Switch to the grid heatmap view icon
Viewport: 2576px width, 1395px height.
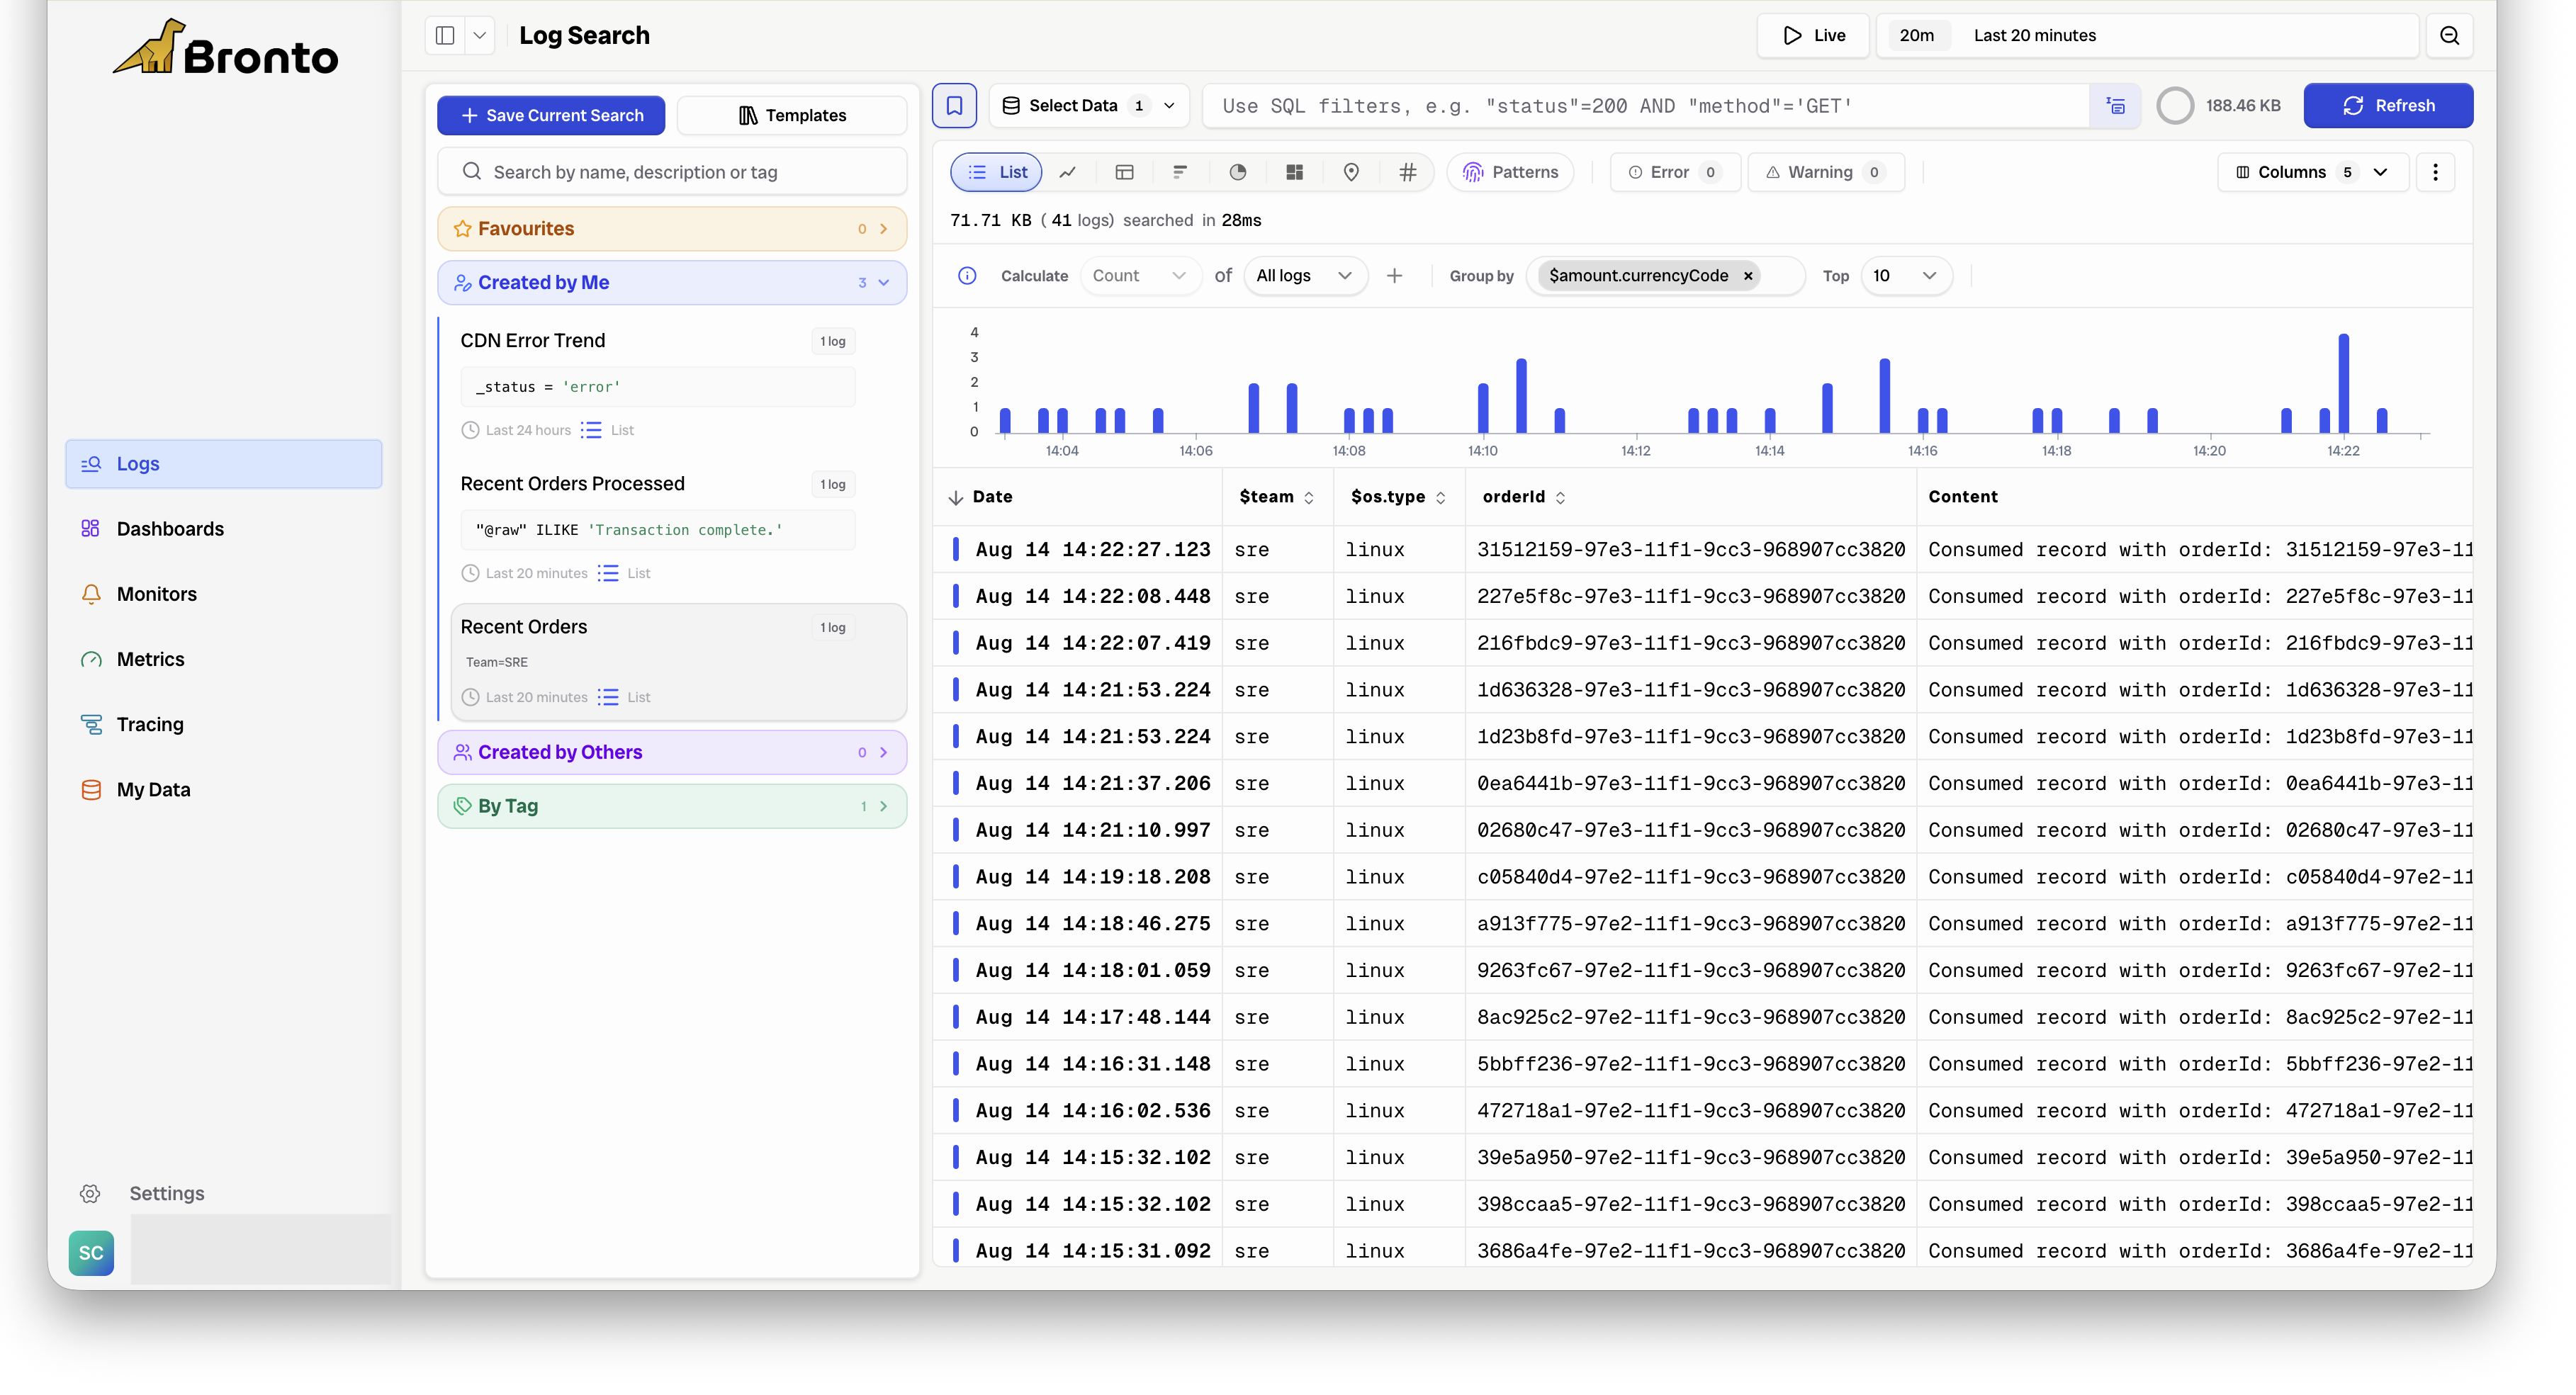point(1294,172)
